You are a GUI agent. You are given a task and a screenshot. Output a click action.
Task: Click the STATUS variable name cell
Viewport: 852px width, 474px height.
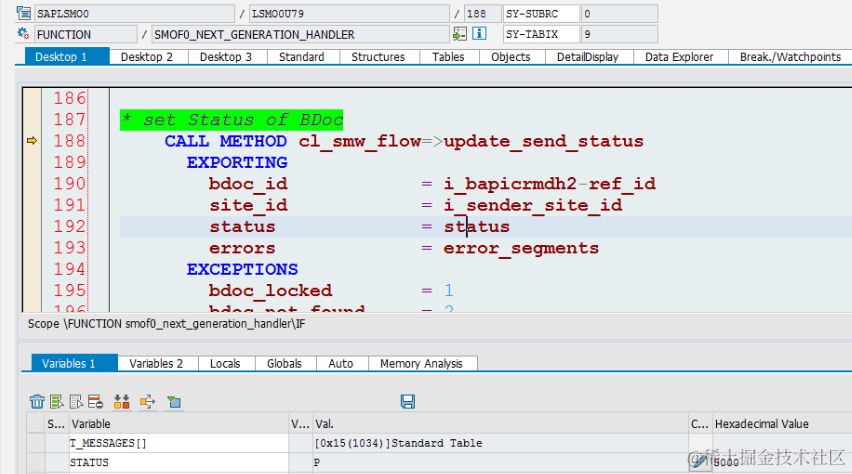(178, 462)
